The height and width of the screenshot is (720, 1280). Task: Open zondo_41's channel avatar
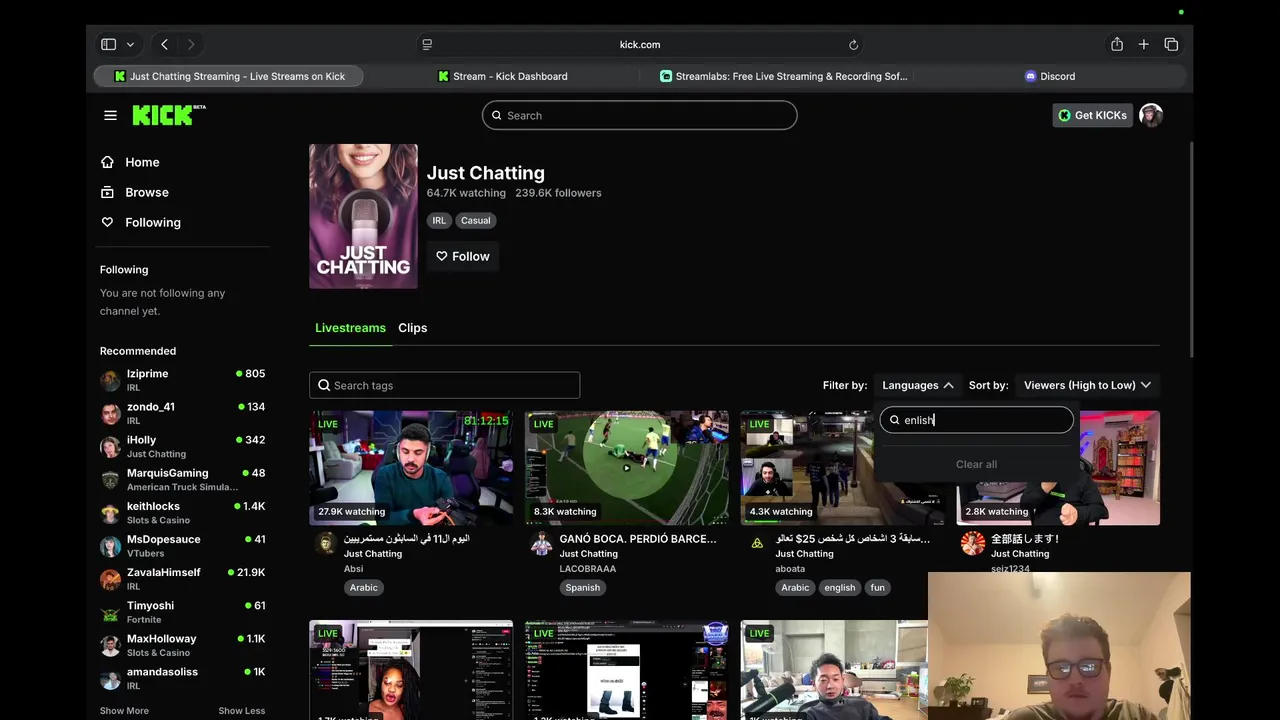point(110,413)
